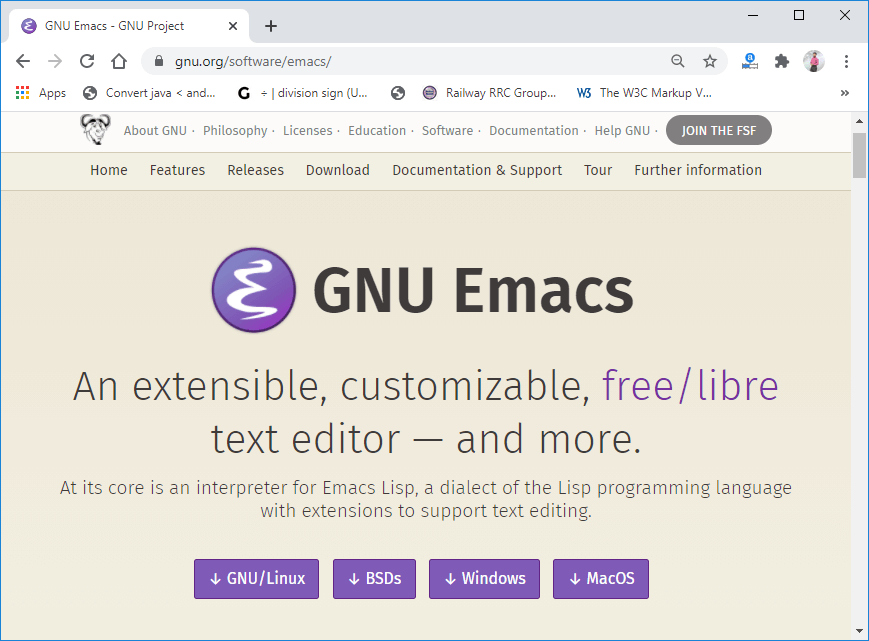Screen dimensions: 869x641
Task: Click the Windows download button
Action: click(484, 579)
